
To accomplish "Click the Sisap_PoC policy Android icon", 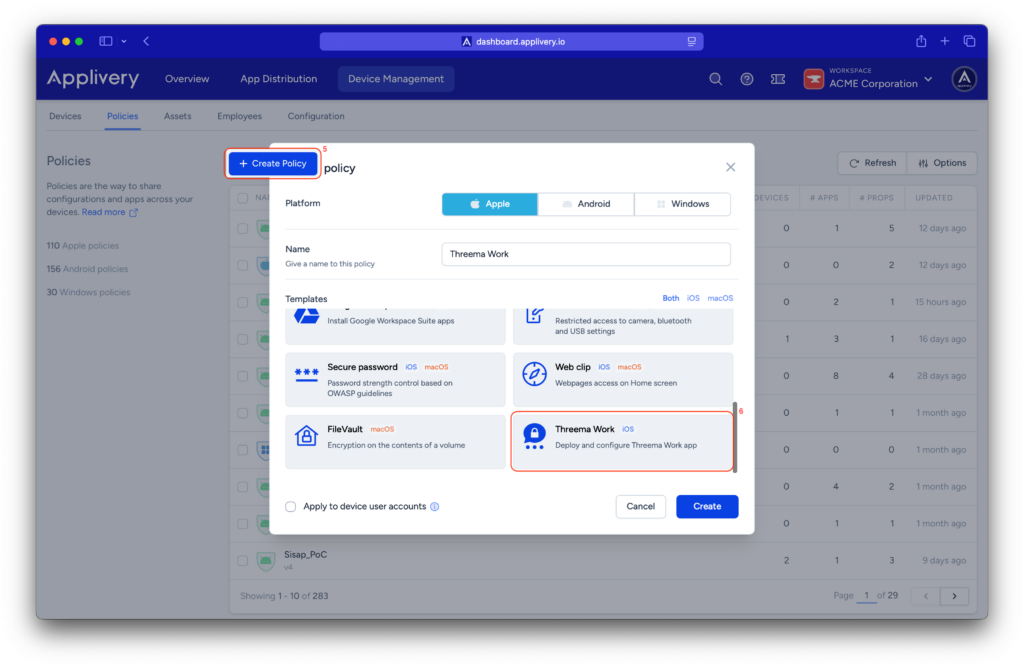I will coord(266,561).
